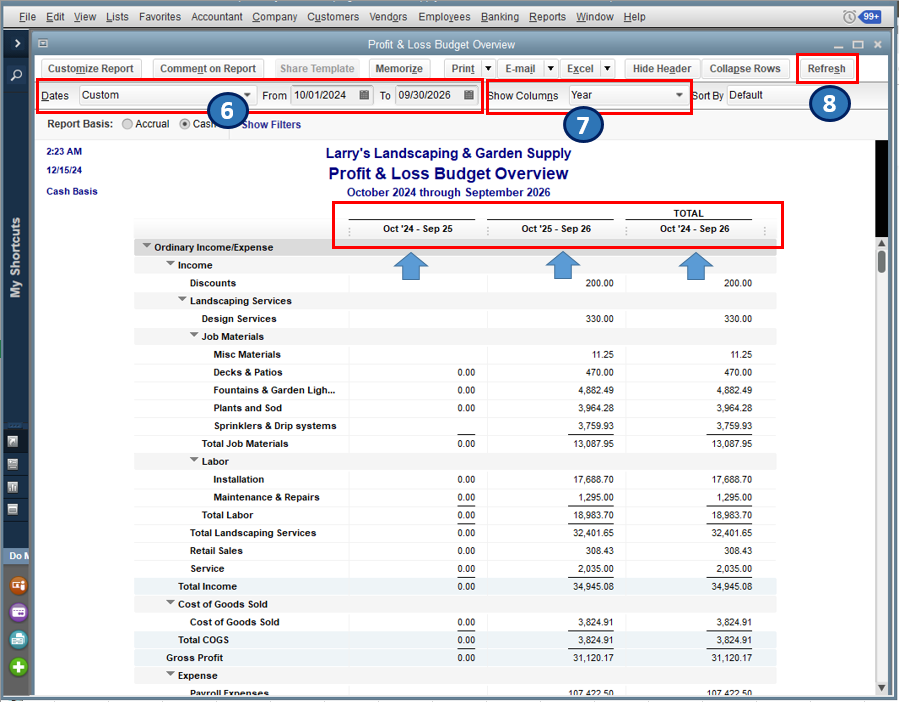This screenshot has height=702, width=899.
Task: Click the teal printer icon in the sidebar
Action: coord(18,639)
